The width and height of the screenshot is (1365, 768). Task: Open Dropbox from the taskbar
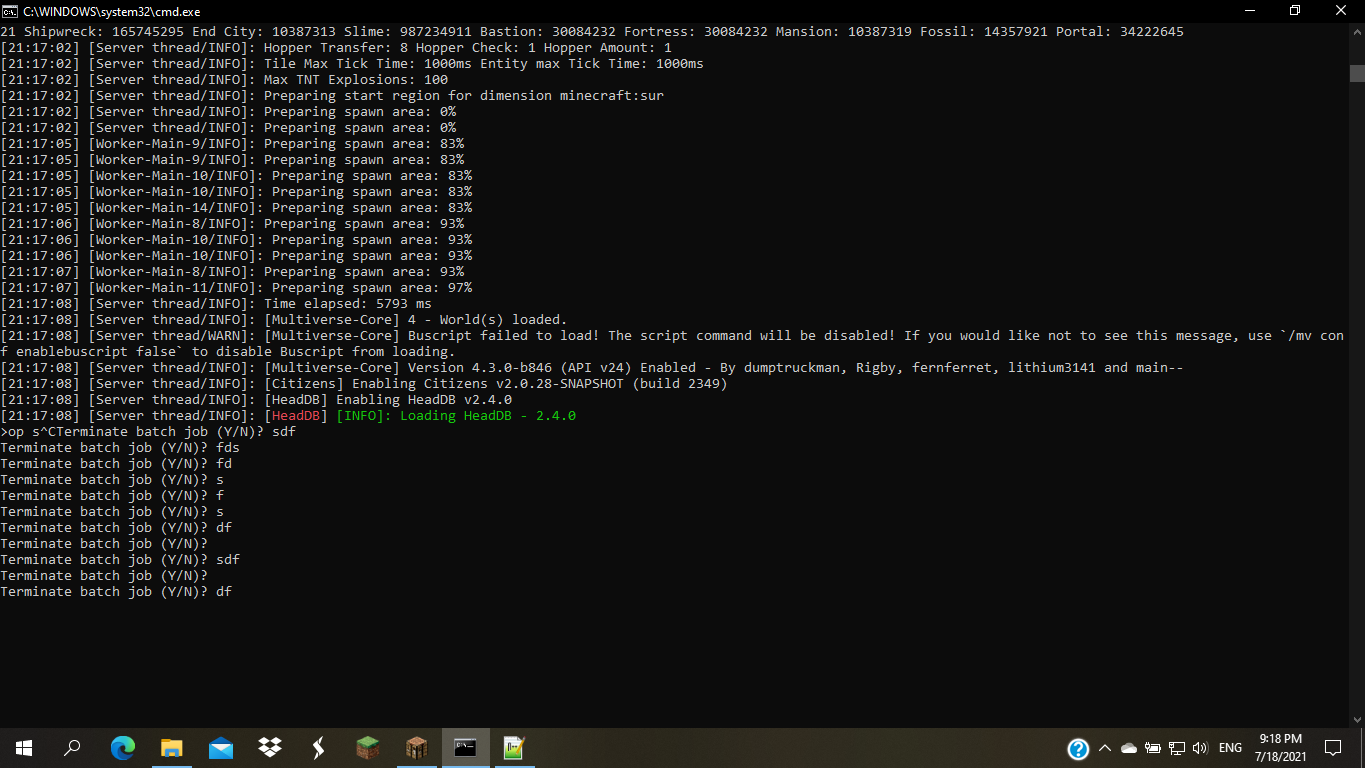269,747
